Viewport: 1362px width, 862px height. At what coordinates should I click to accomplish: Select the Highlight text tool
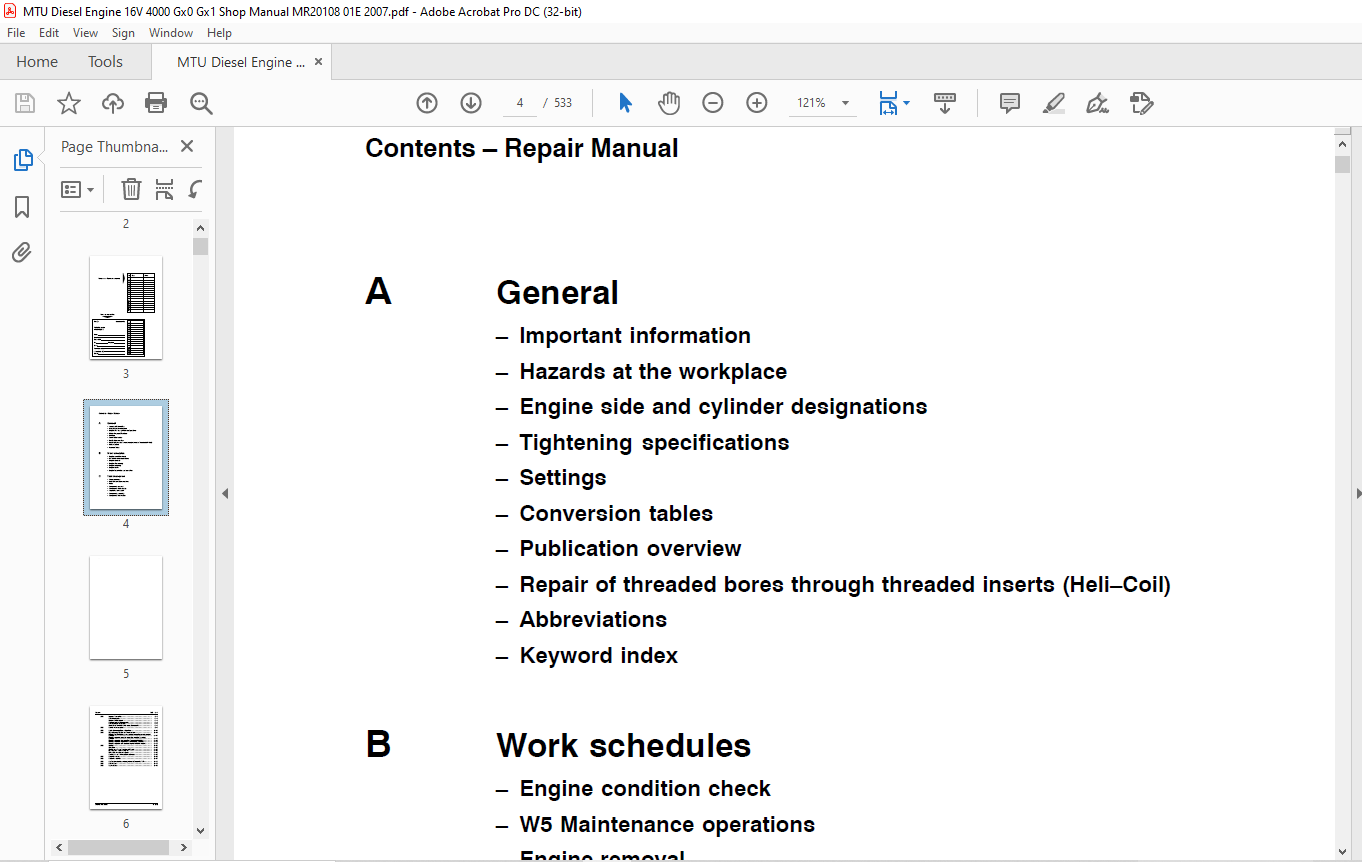tap(1053, 103)
